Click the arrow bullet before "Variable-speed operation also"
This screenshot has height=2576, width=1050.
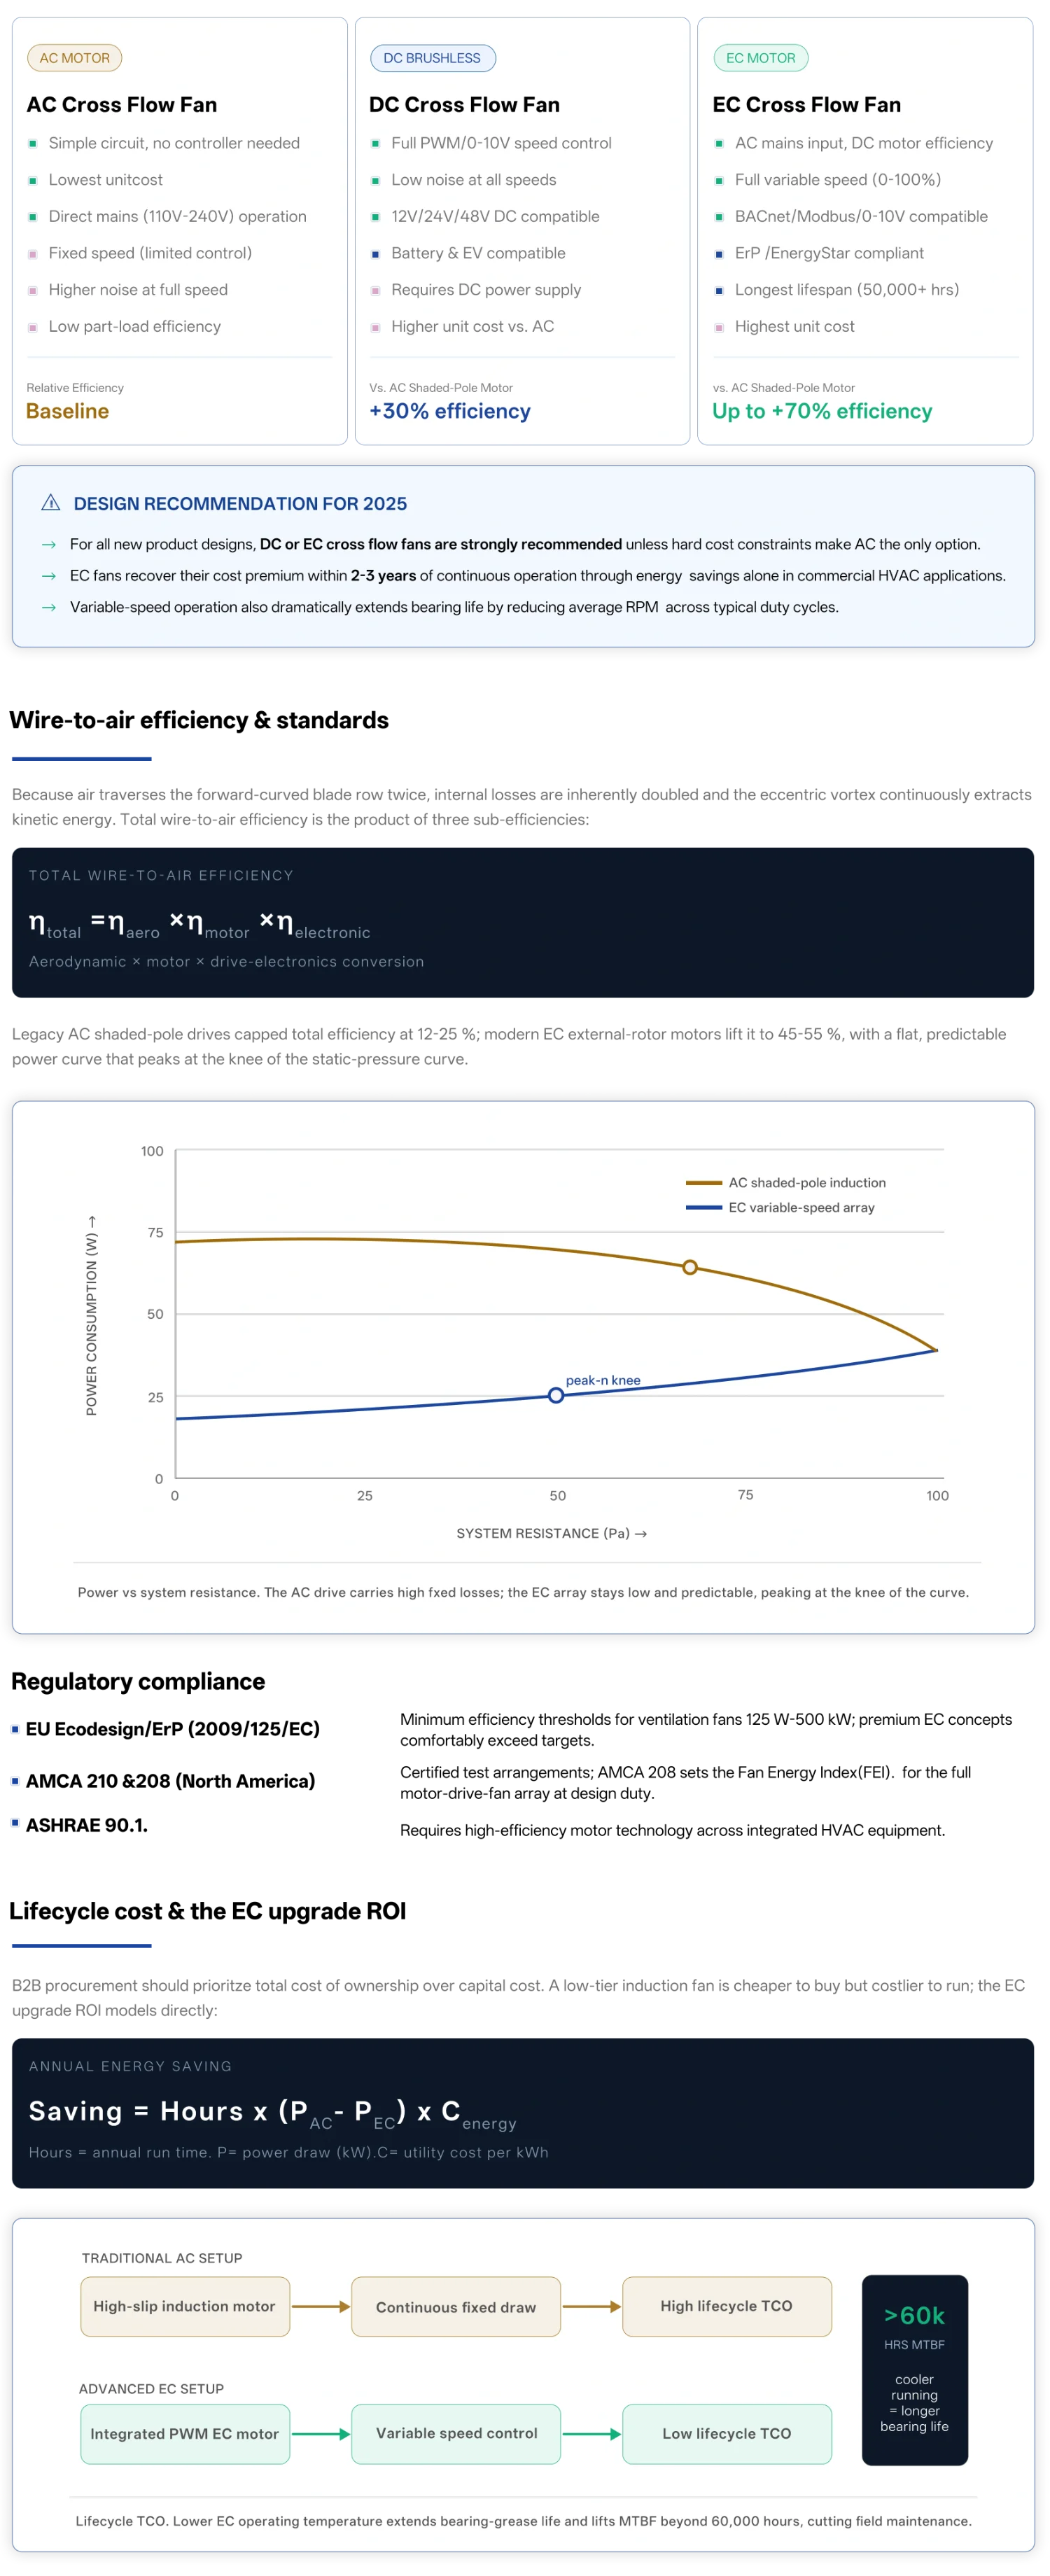click(x=48, y=607)
